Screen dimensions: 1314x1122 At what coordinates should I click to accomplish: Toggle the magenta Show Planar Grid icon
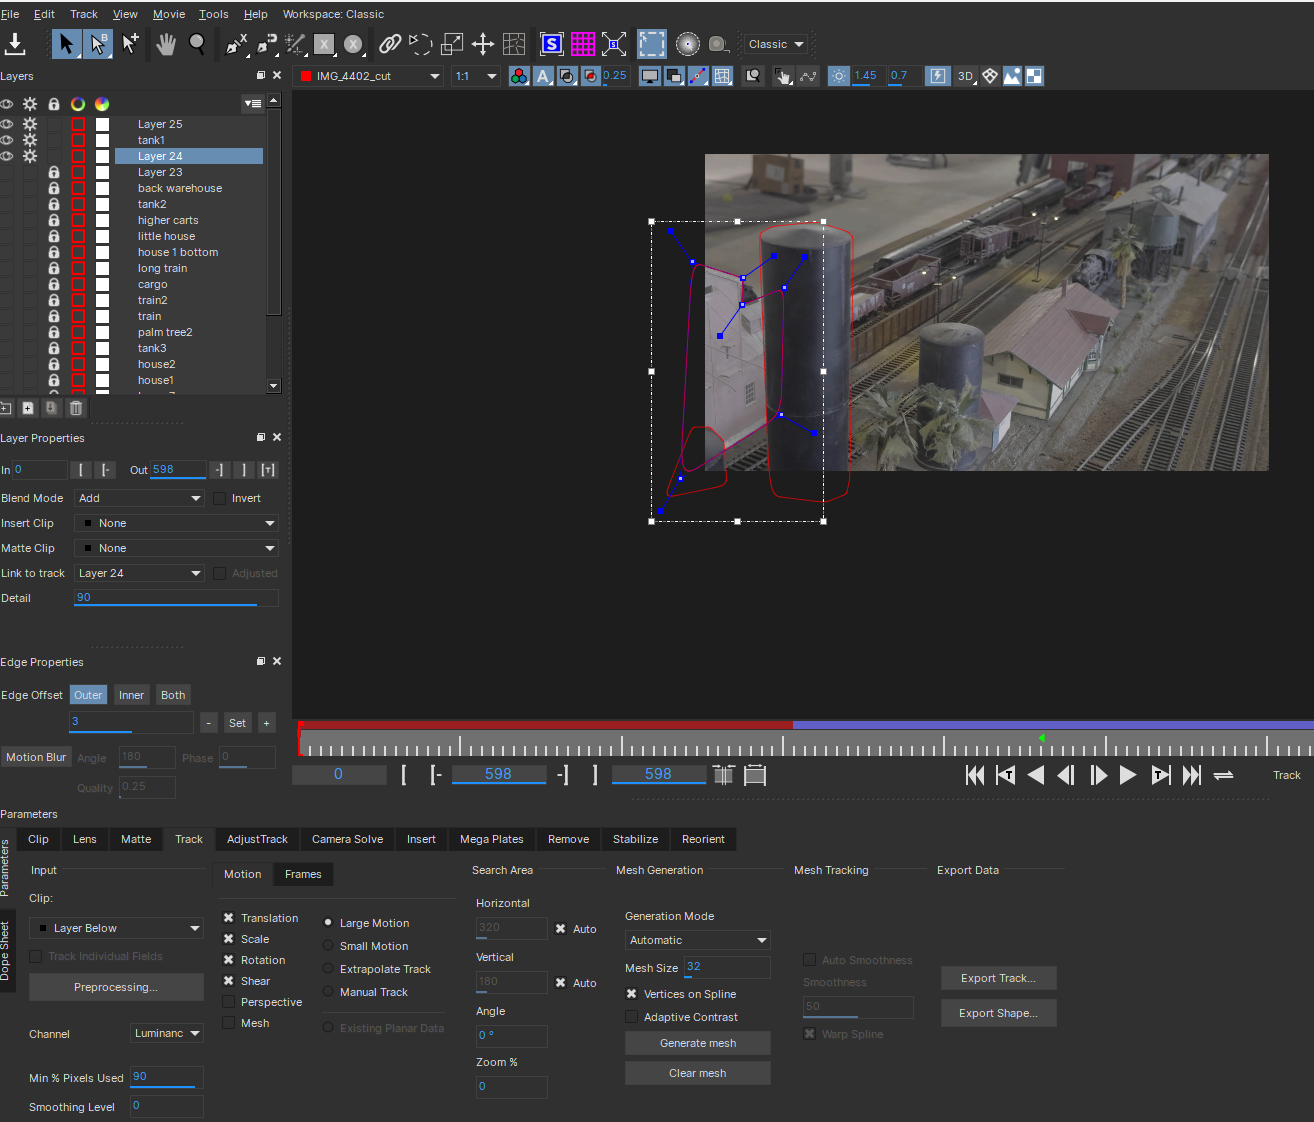pos(583,44)
